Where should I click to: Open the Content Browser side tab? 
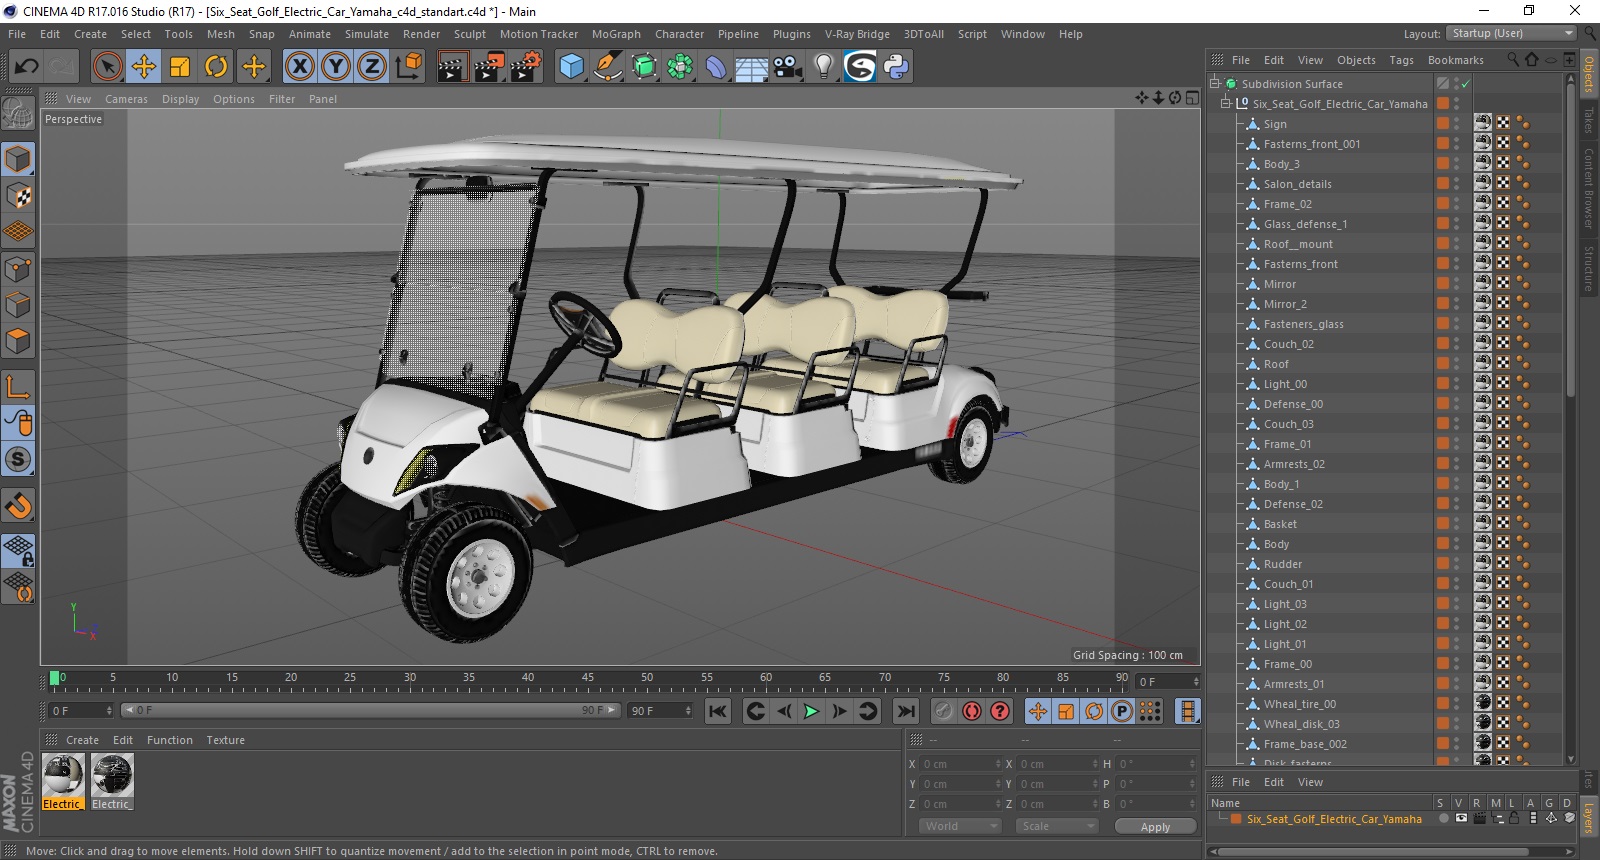coord(1589,188)
